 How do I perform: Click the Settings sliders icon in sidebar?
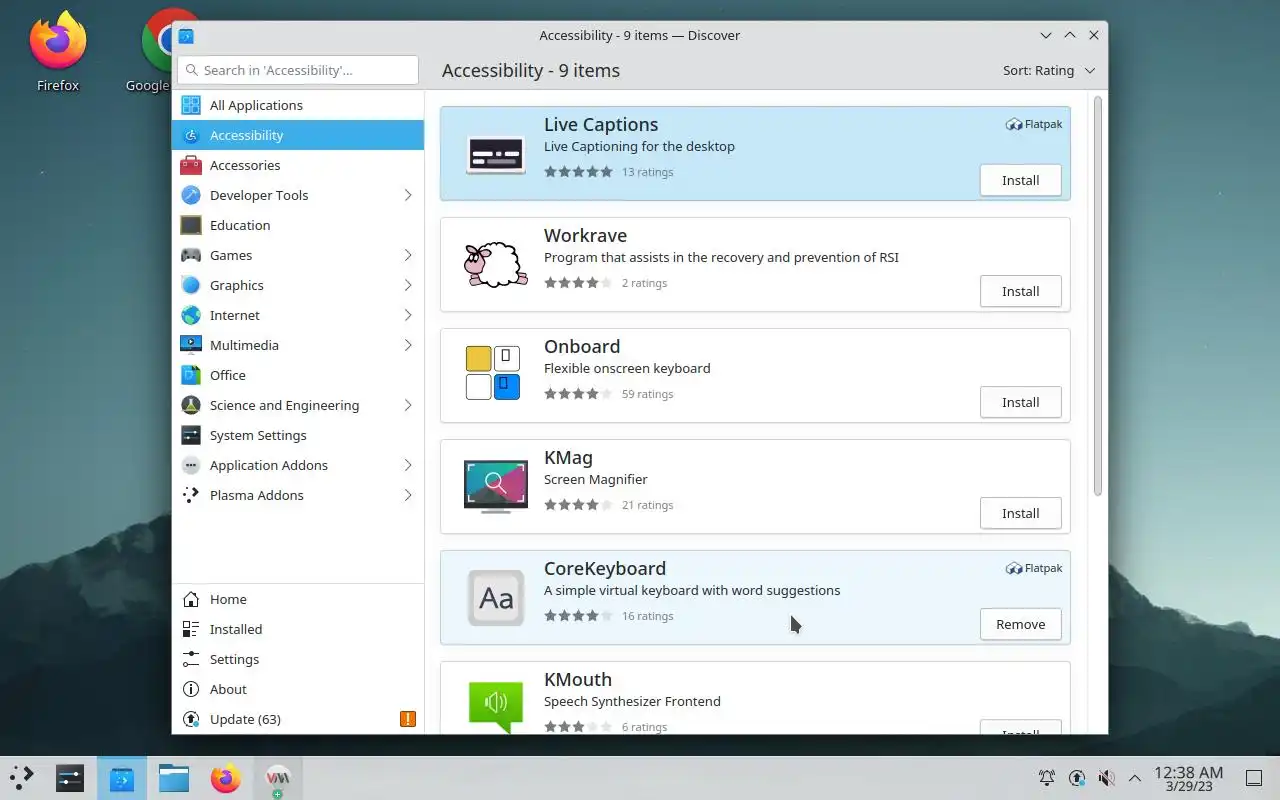click(191, 659)
